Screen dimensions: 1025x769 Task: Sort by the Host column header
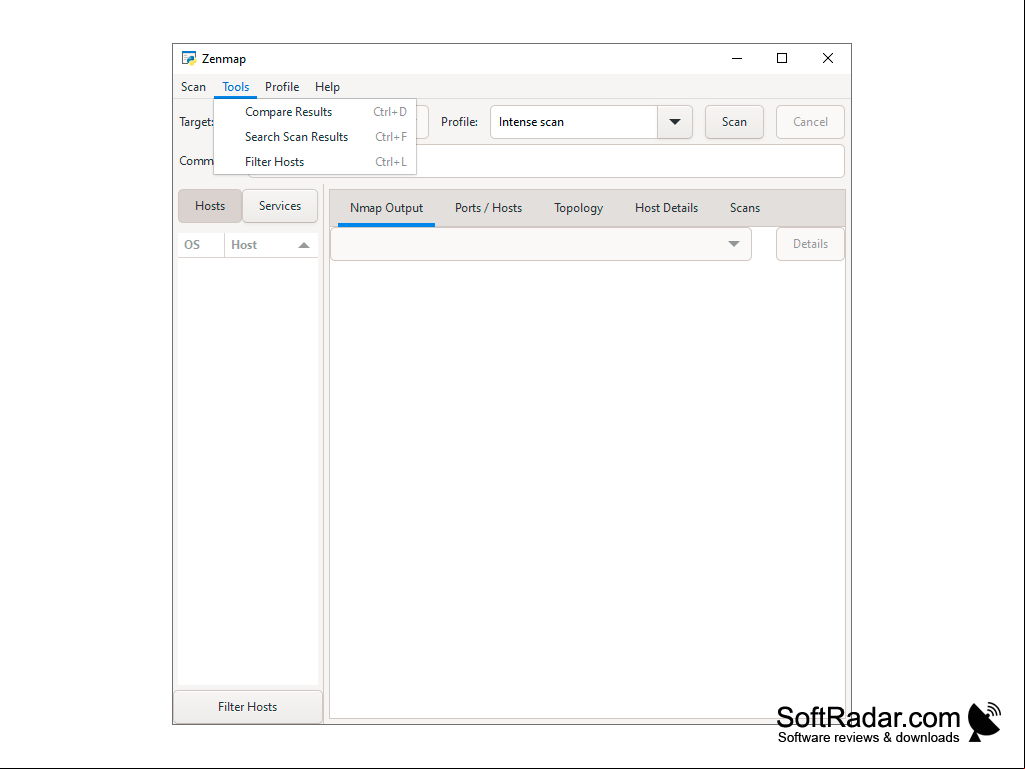coord(271,245)
